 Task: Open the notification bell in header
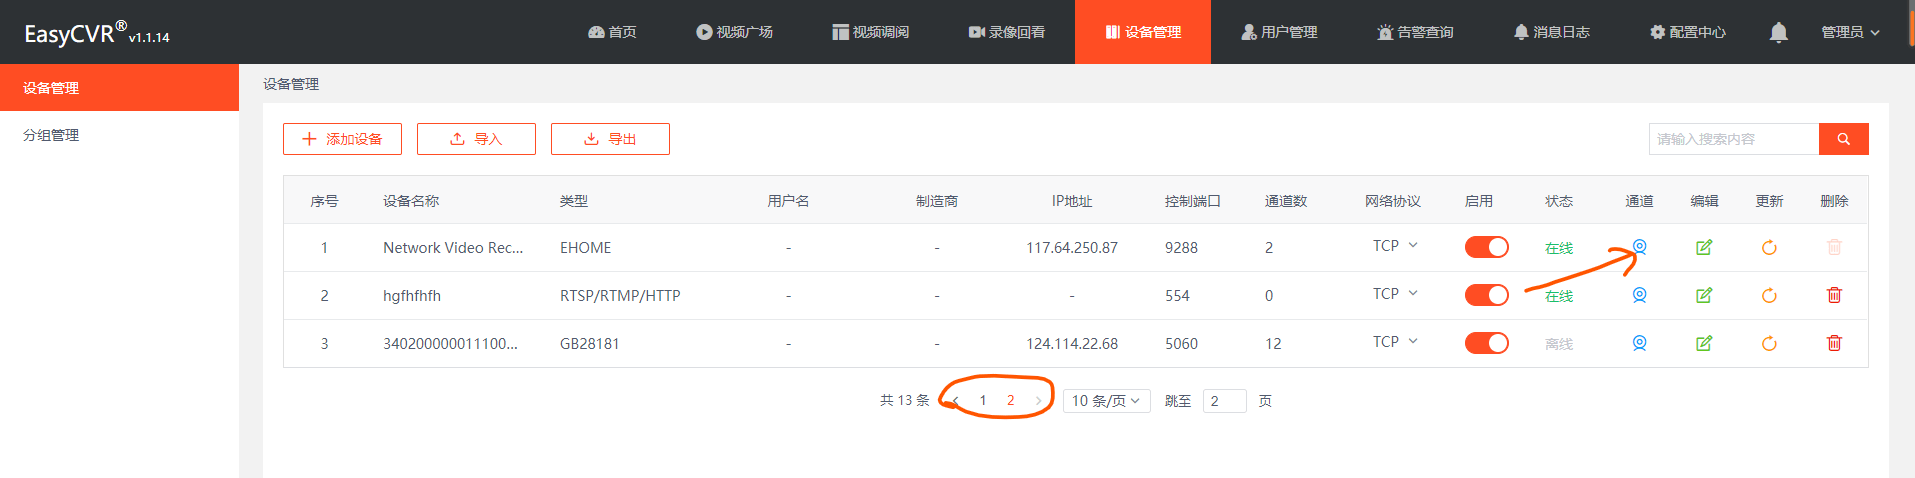1778,32
